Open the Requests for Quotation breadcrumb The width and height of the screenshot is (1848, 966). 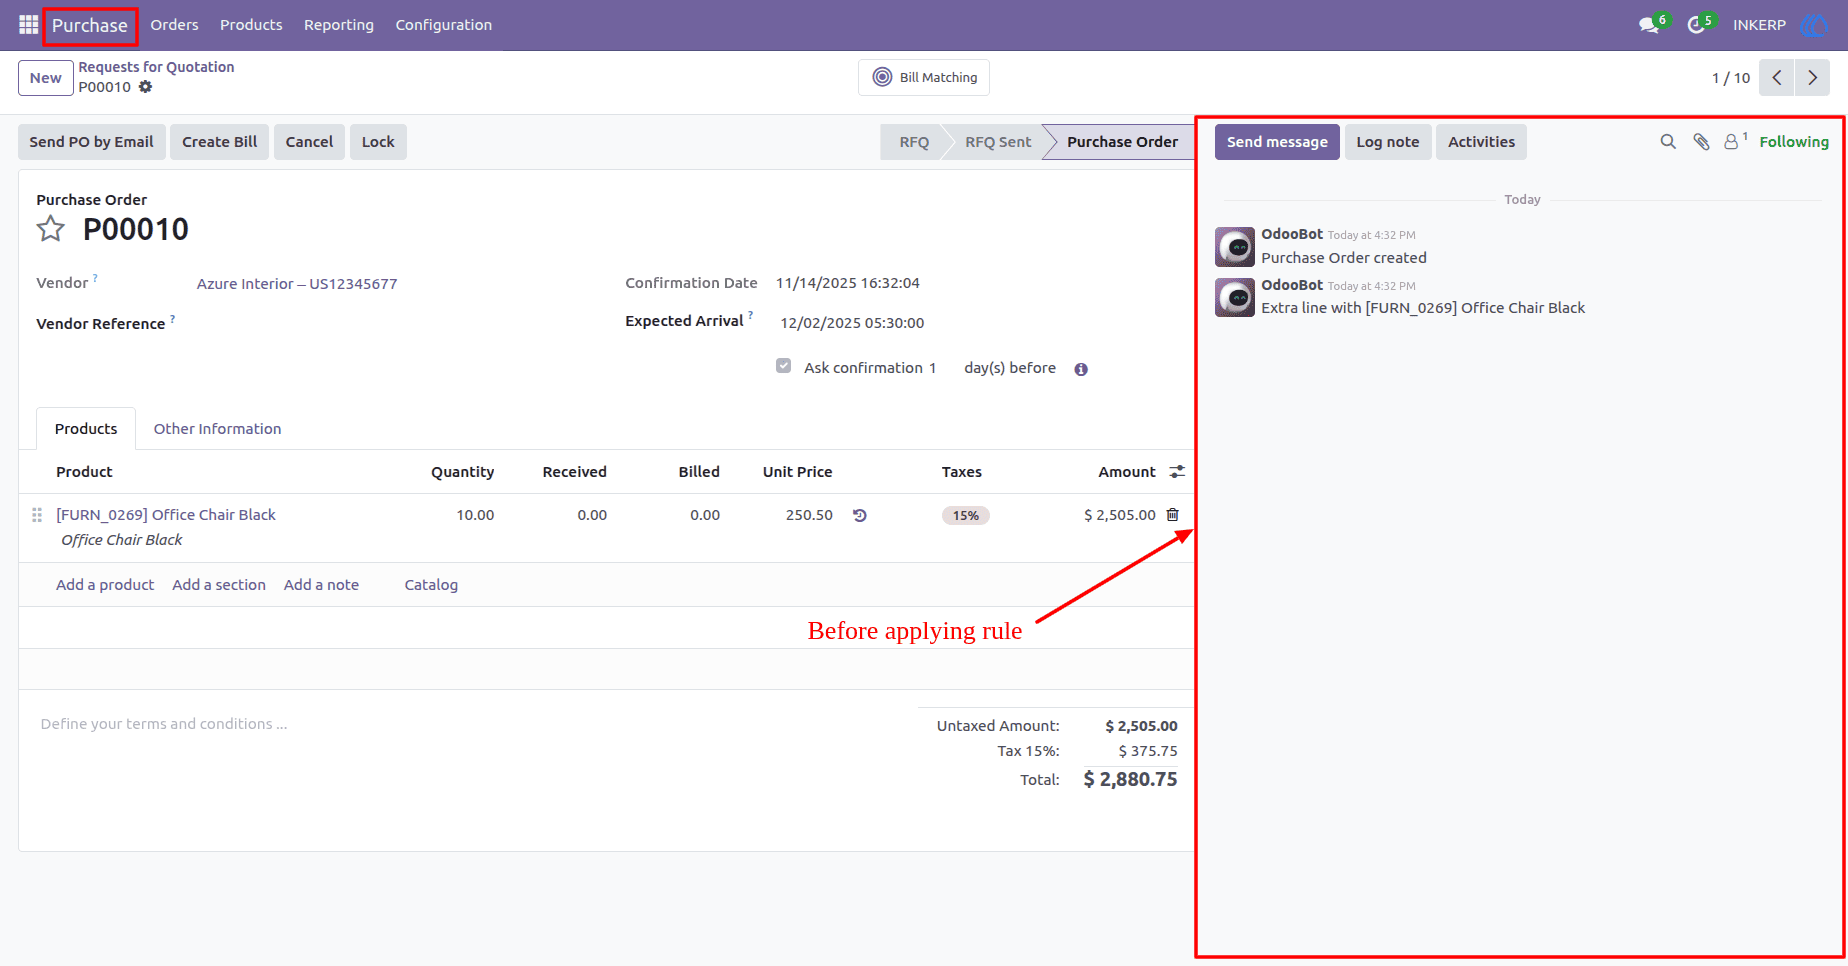(157, 67)
